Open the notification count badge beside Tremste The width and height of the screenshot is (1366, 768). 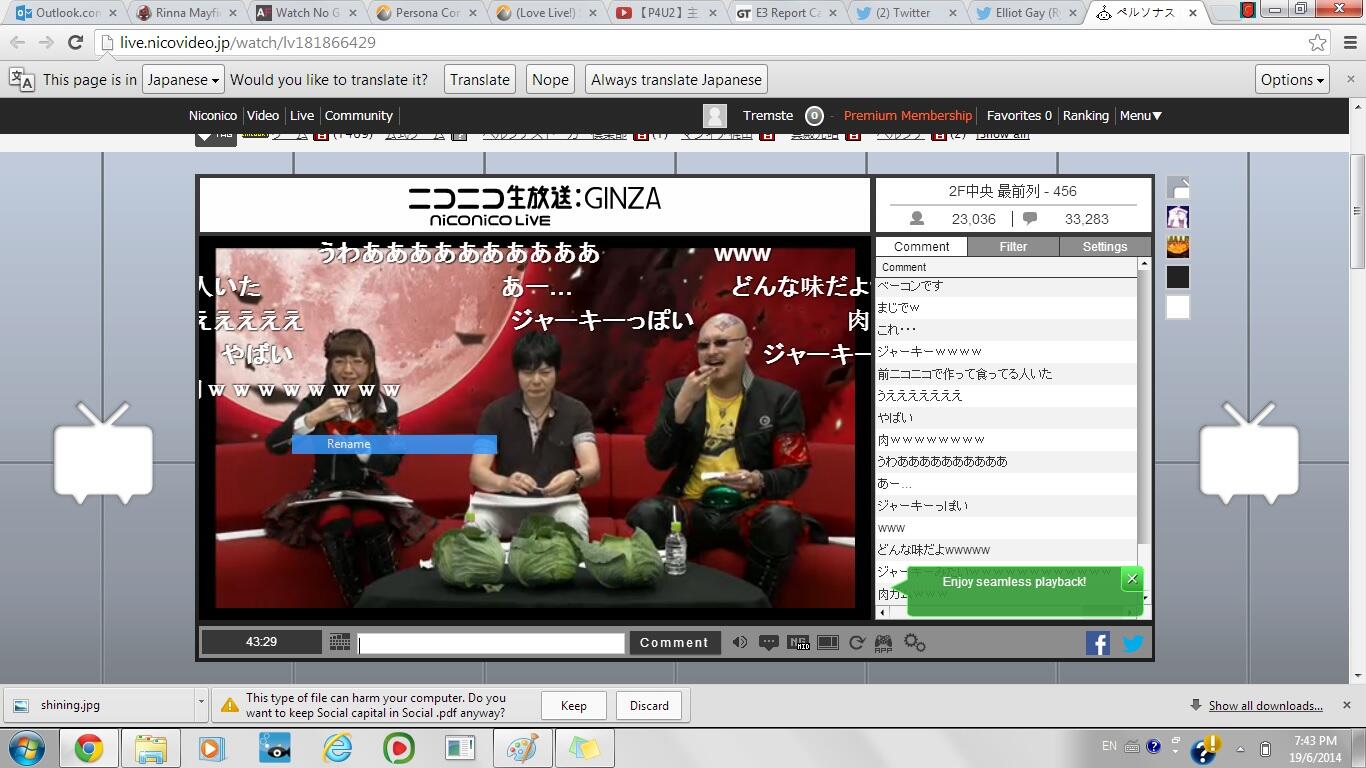tap(814, 115)
